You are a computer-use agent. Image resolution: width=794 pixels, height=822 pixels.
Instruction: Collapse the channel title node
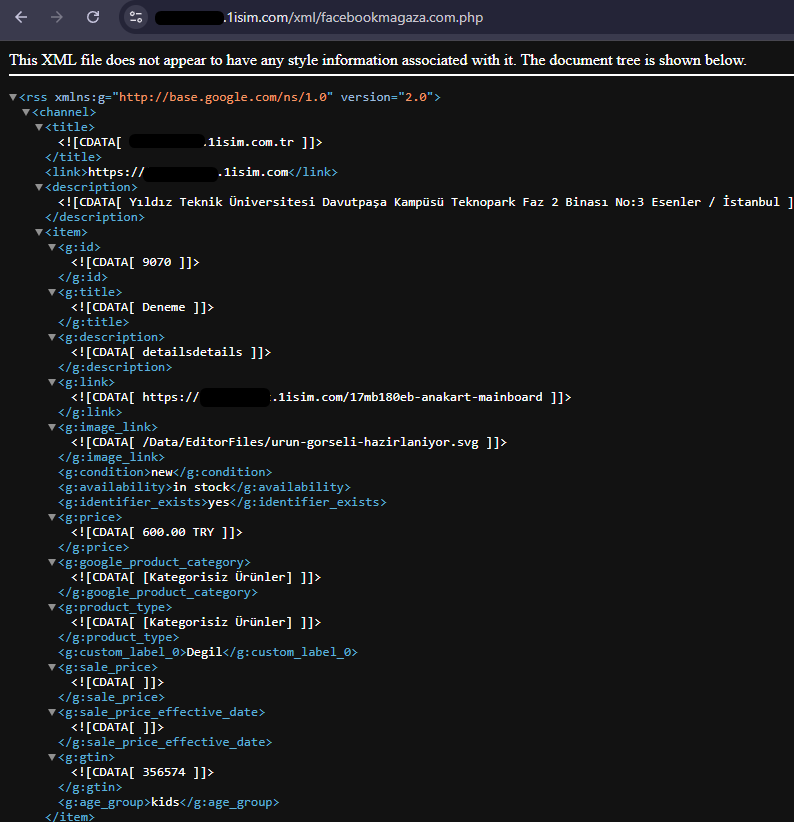[x=39, y=127]
